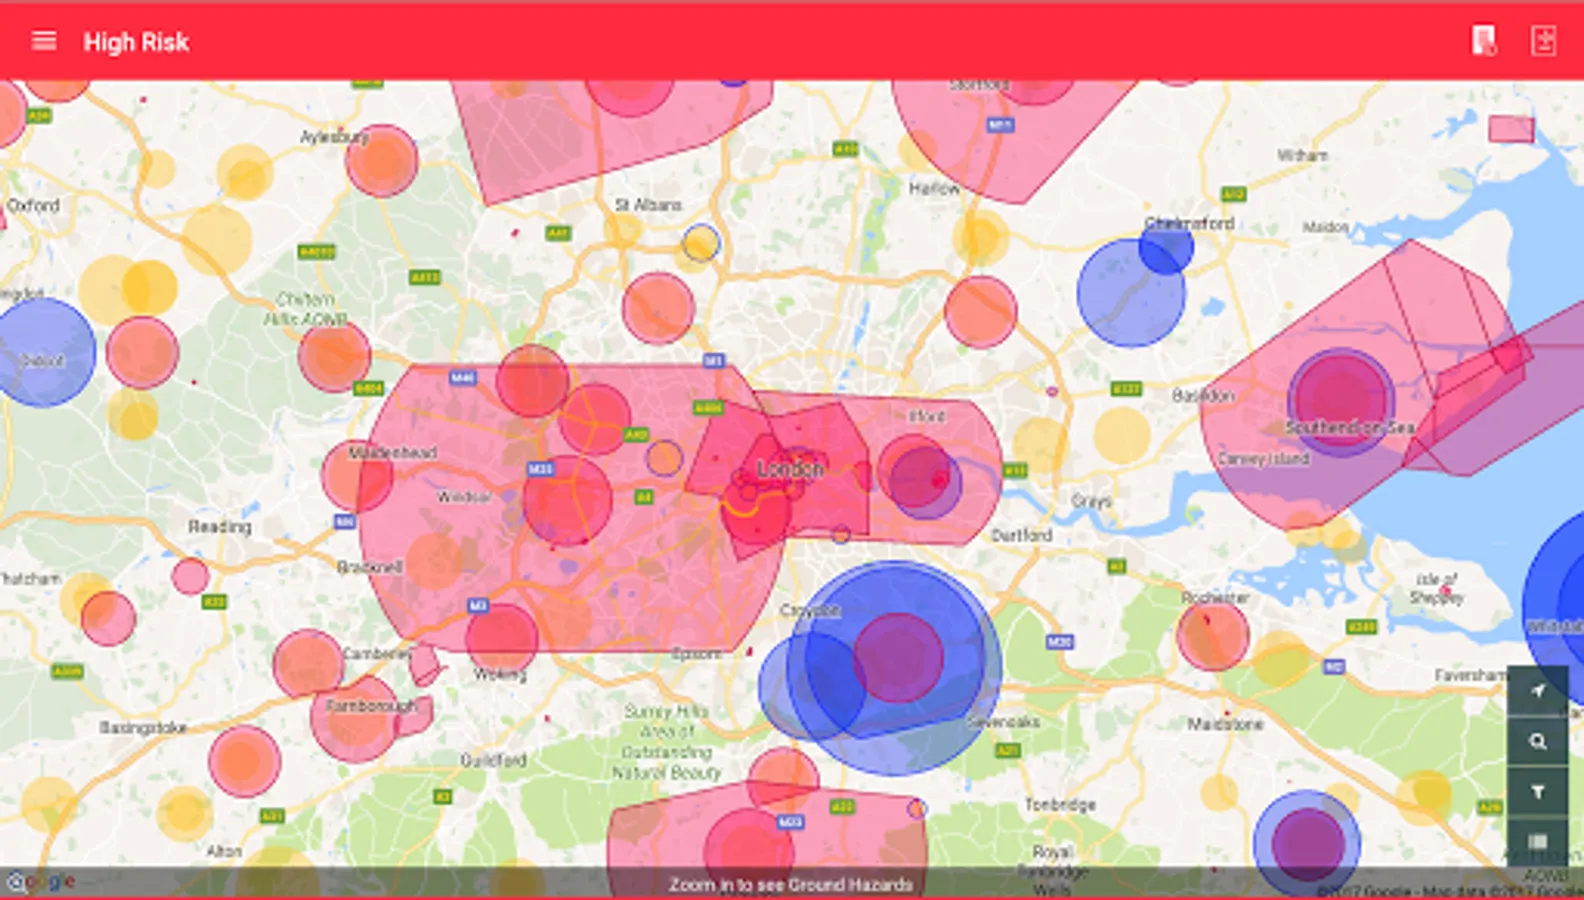Select the London city label
This screenshot has height=900, width=1584.
click(x=790, y=468)
